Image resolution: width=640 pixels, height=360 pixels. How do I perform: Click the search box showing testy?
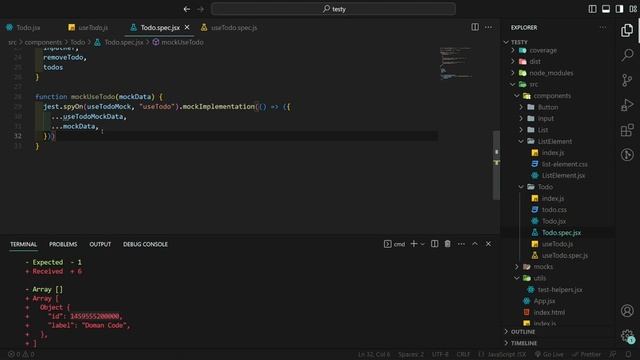coord(333,9)
